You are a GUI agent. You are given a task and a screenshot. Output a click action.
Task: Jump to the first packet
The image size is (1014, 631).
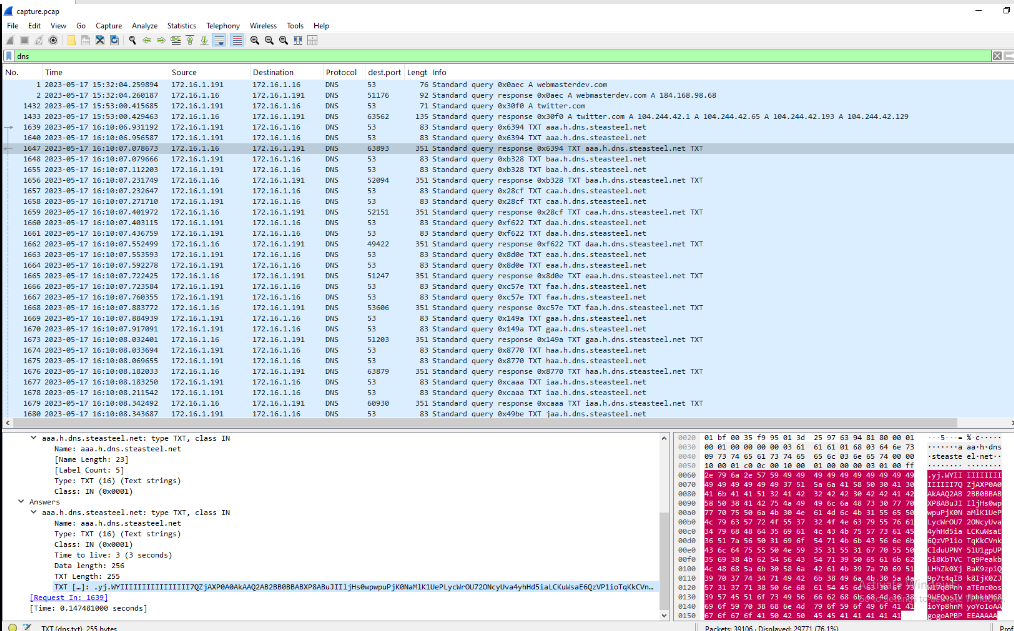pyautogui.click(x=190, y=40)
